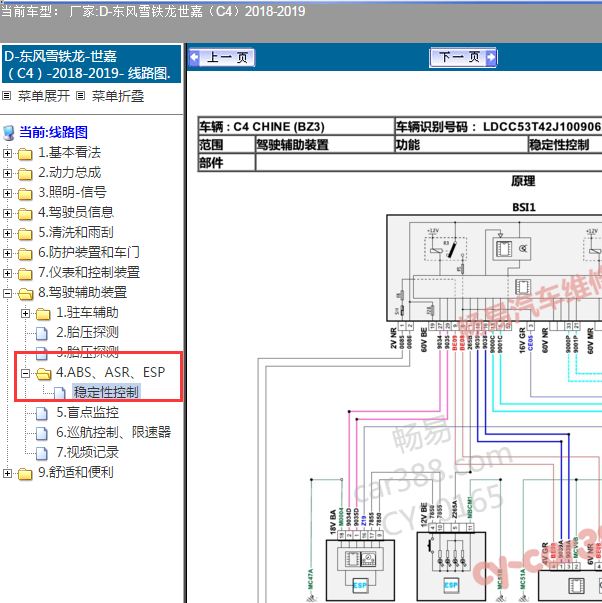The image size is (602, 603).
Task: Go to previous page with 上一页 button
Action: point(222,58)
